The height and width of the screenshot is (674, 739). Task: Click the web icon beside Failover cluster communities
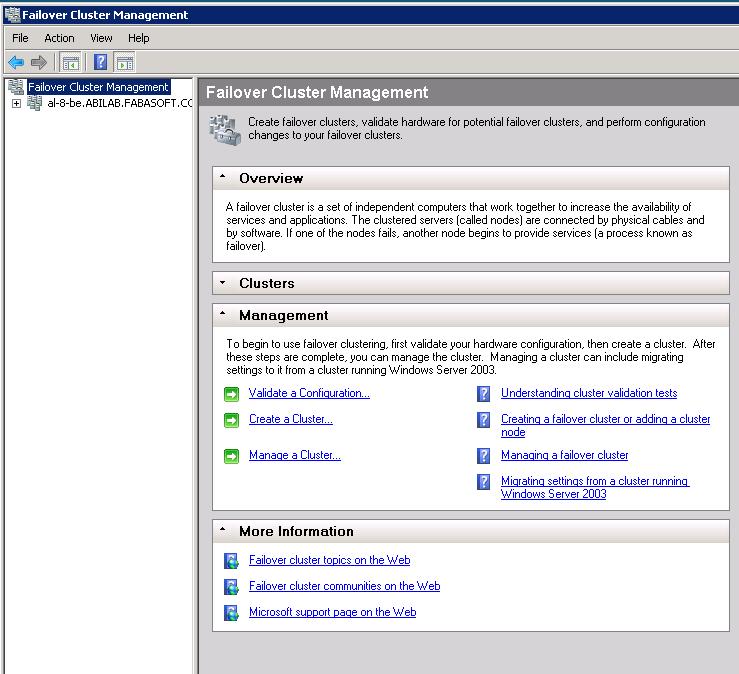pyautogui.click(x=231, y=587)
